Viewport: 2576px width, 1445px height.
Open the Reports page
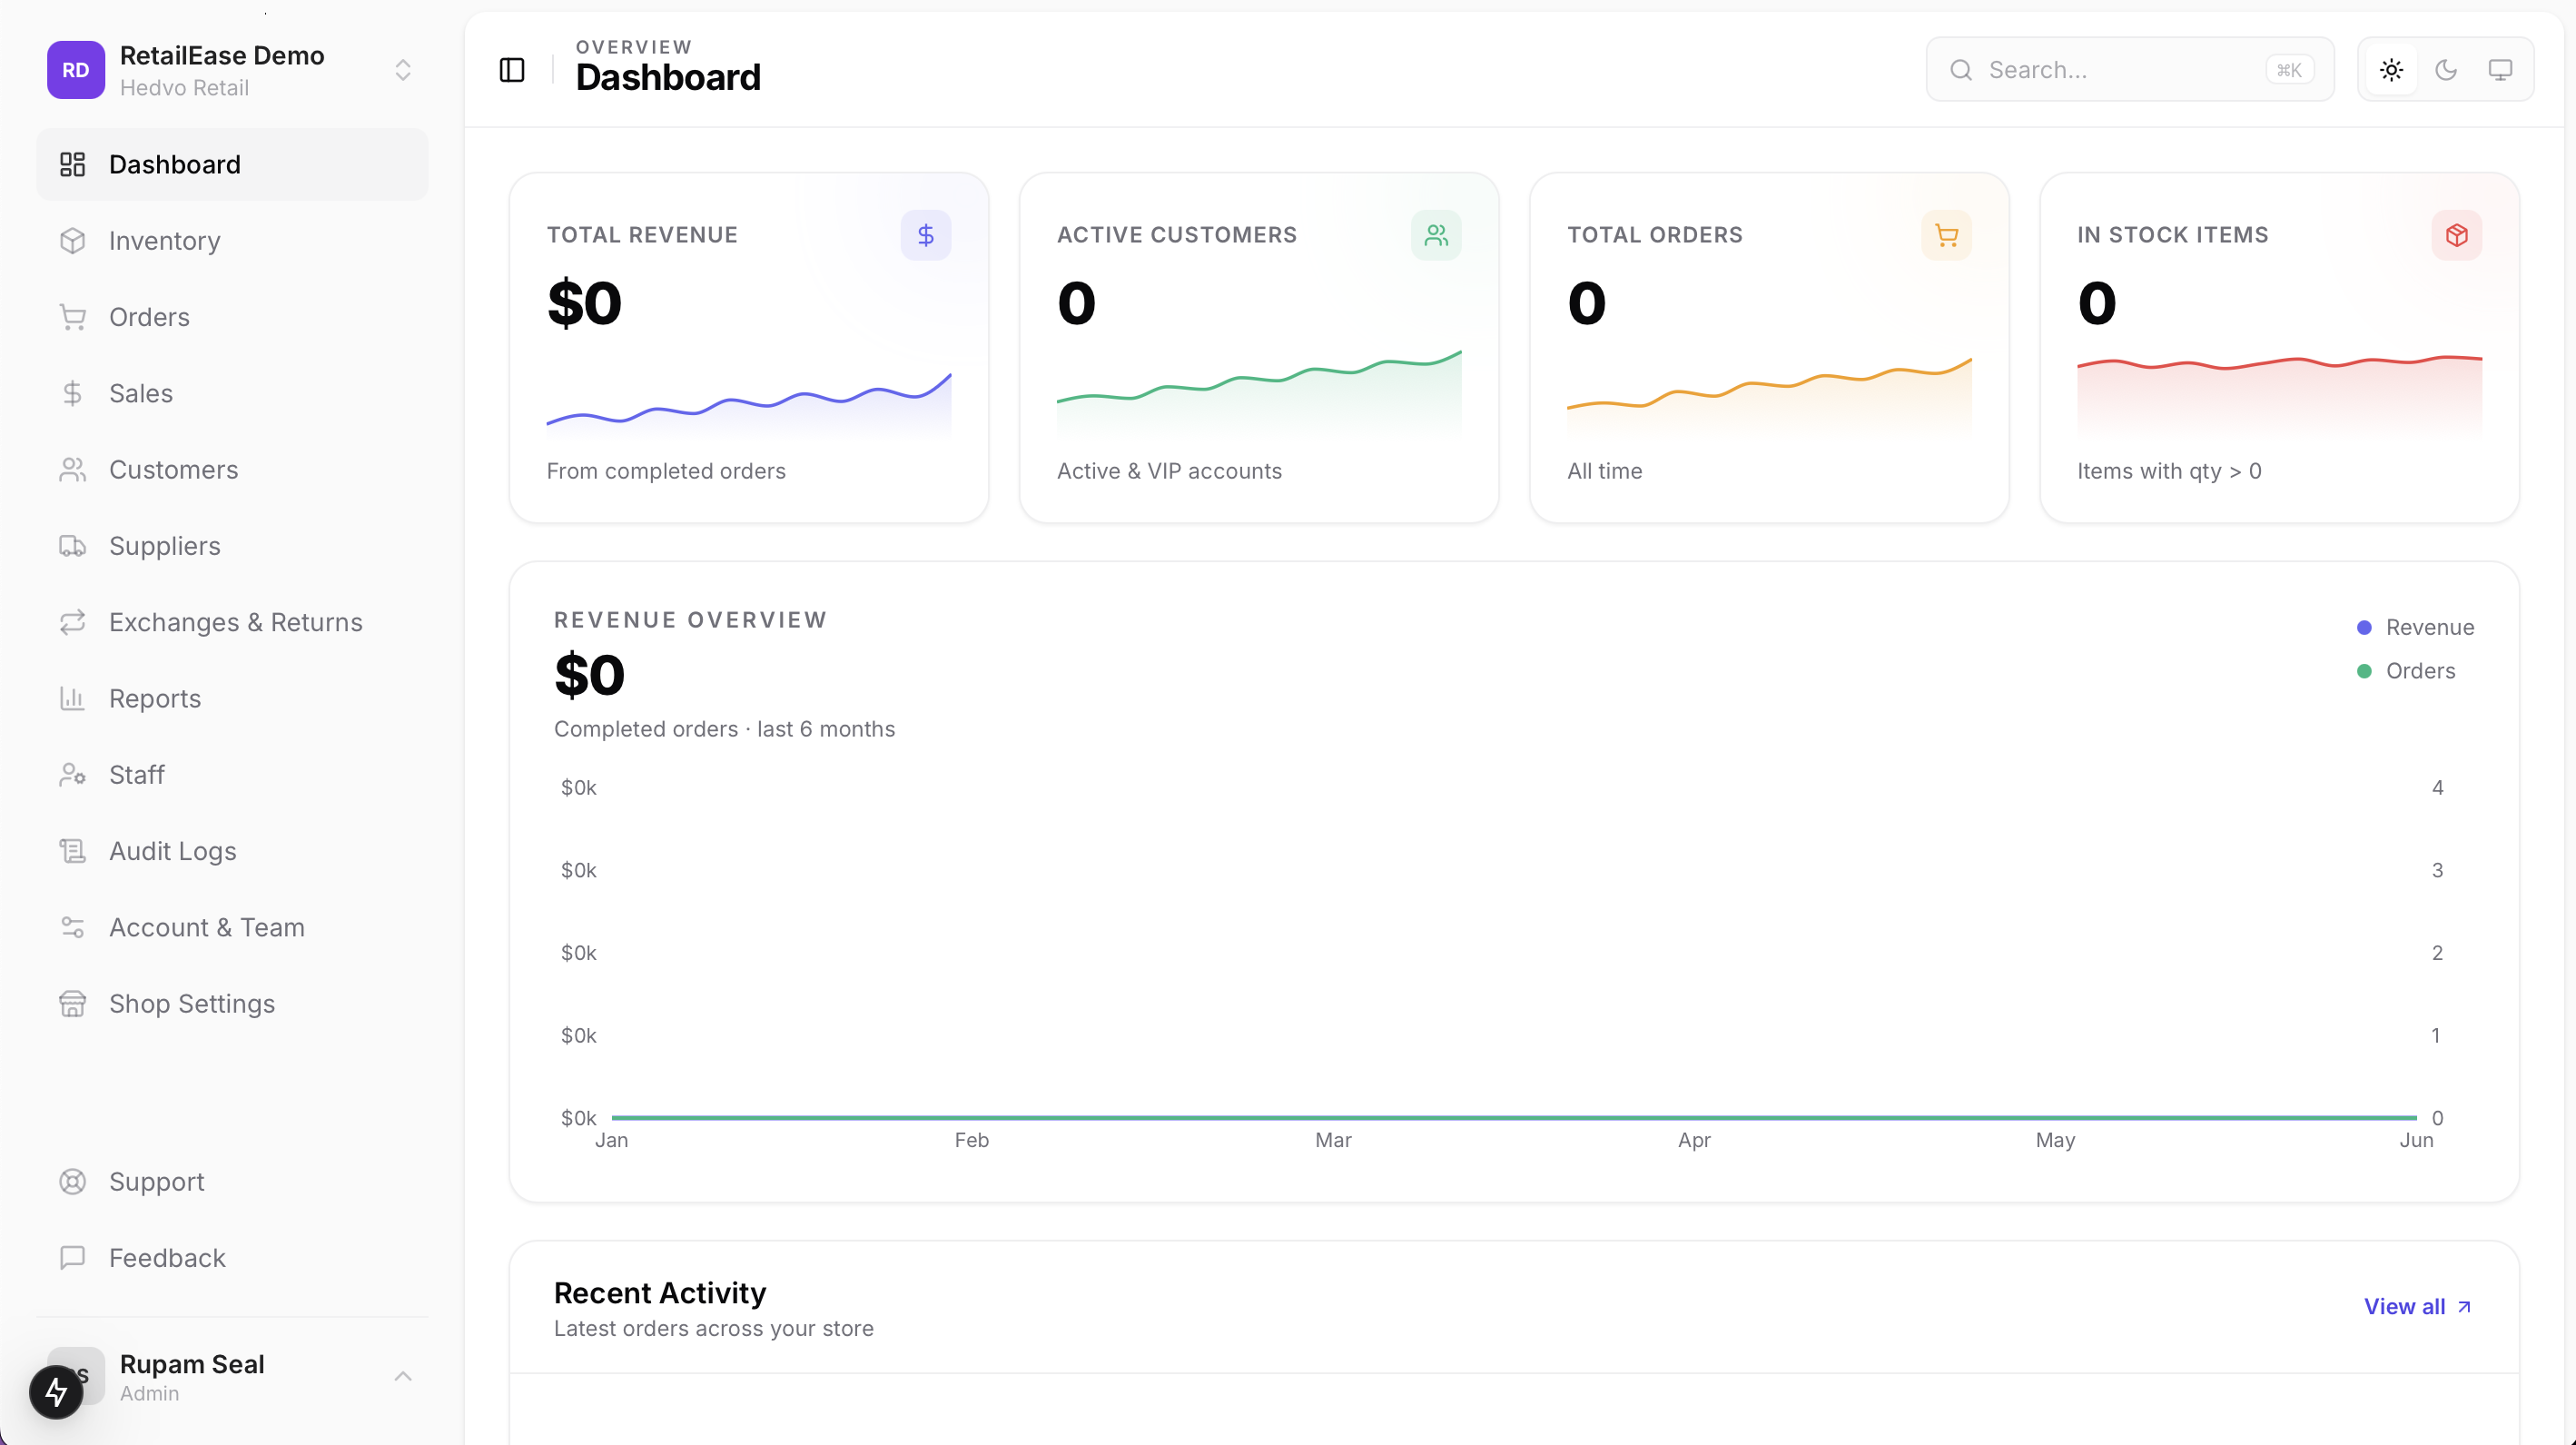coord(232,698)
